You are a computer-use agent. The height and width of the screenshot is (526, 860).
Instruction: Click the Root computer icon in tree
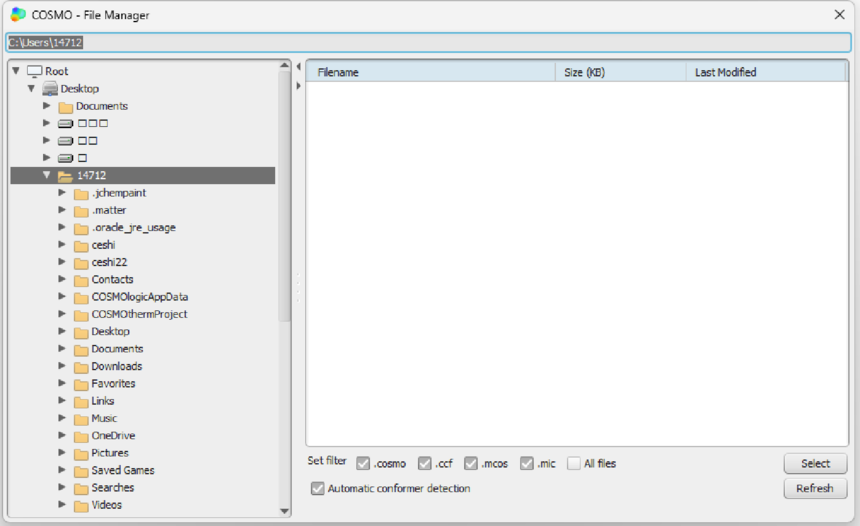pyautogui.click(x=35, y=71)
